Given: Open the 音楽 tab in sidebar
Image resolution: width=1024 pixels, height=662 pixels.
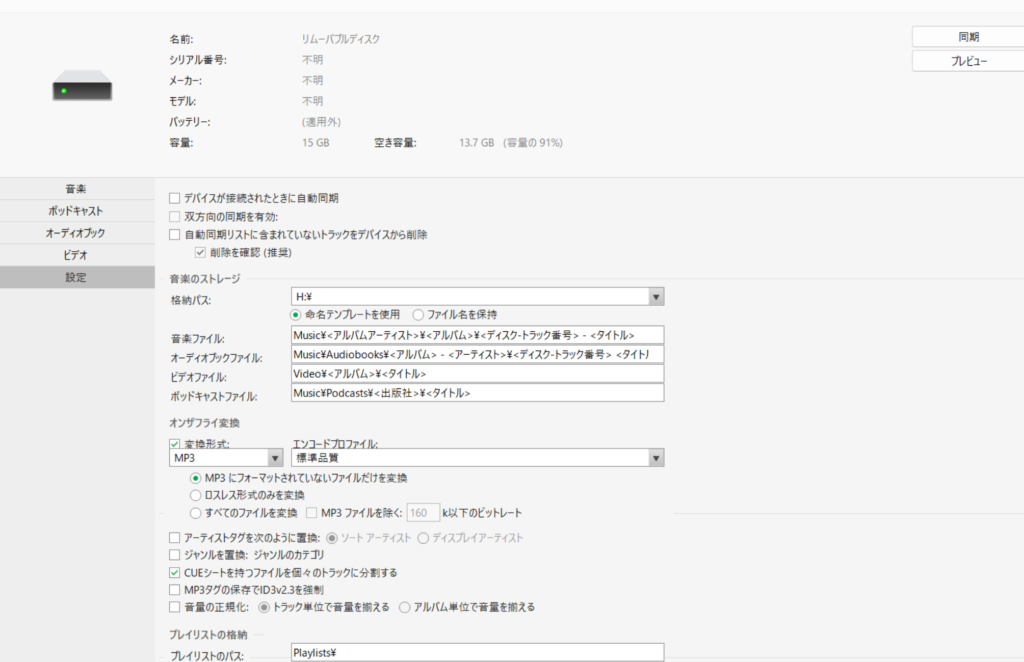Looking at the screenshot, I should pos(77,189).
